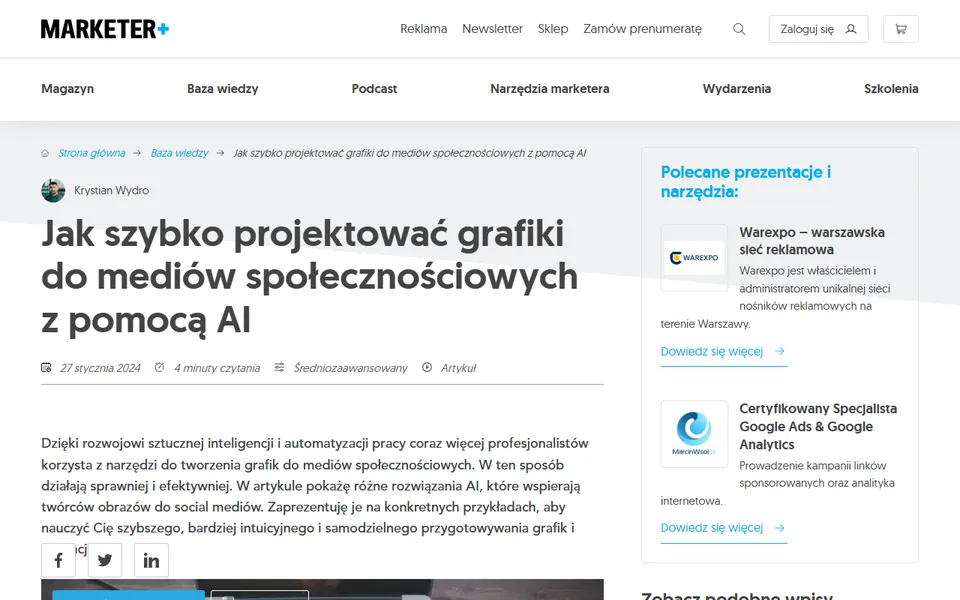The image size is (960, 600).
Task: Click the MarcinWsol logo thumbnail
Action: (x=694, y=434)
